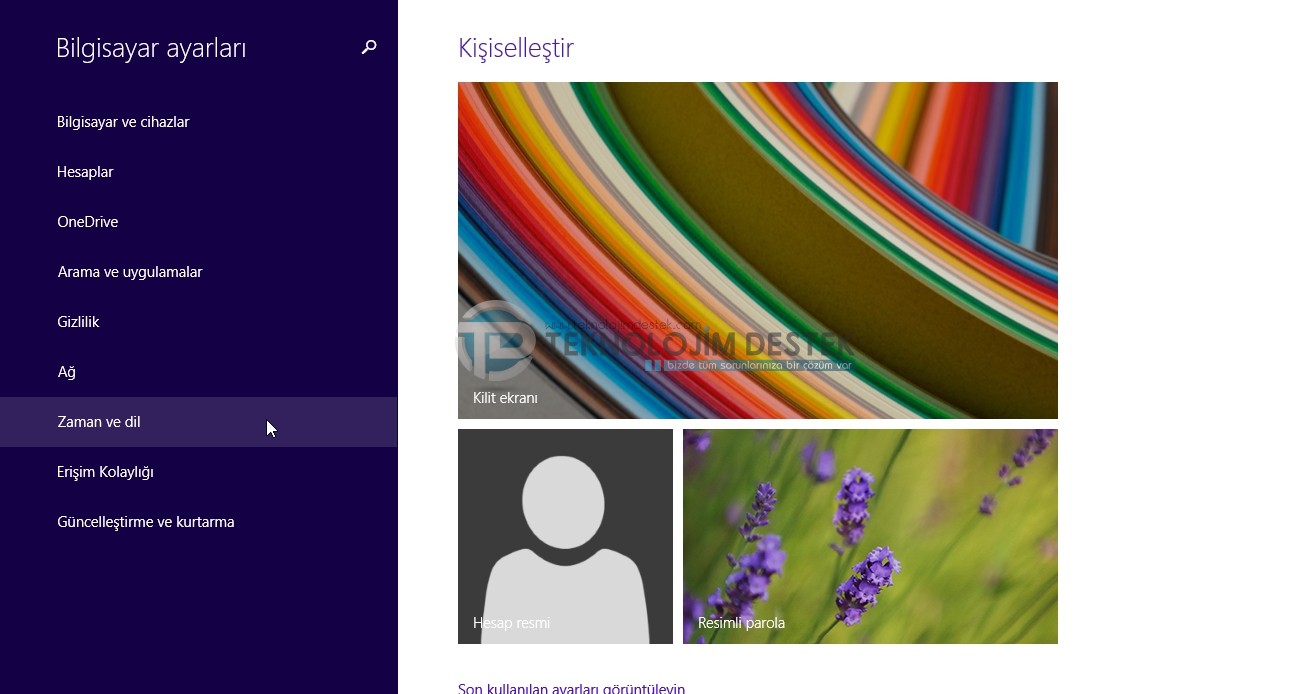Click the Kişiselleştir heading
Image resolution: width=1311 pixels, height=694 pixels.
[516, 48]
